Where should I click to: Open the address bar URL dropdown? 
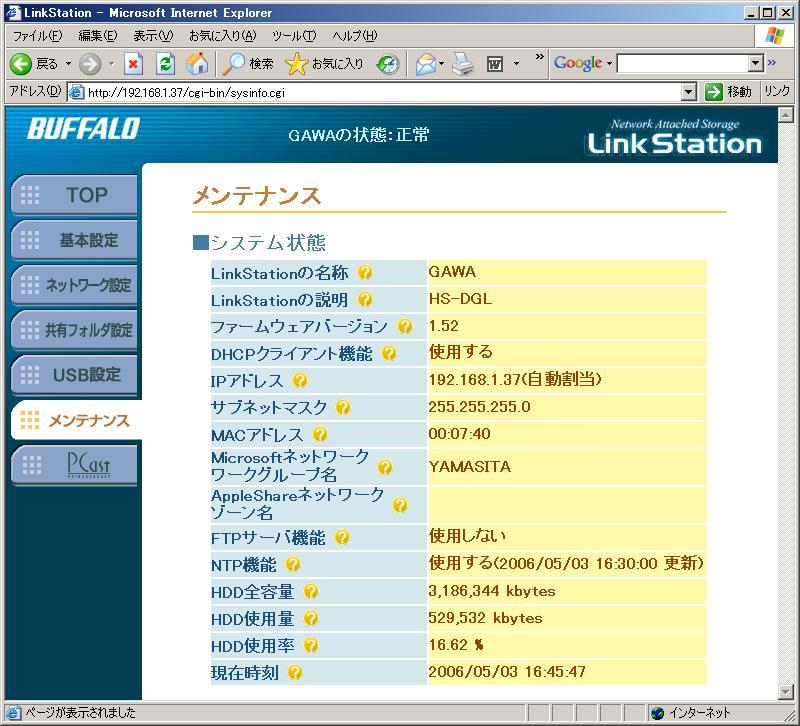(689, 92)
